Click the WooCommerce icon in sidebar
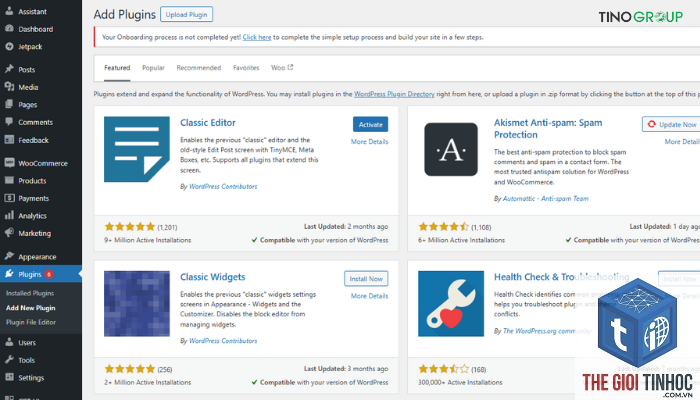Image resolution: width=700 pixels, height=400 pixels. point(9,163)
